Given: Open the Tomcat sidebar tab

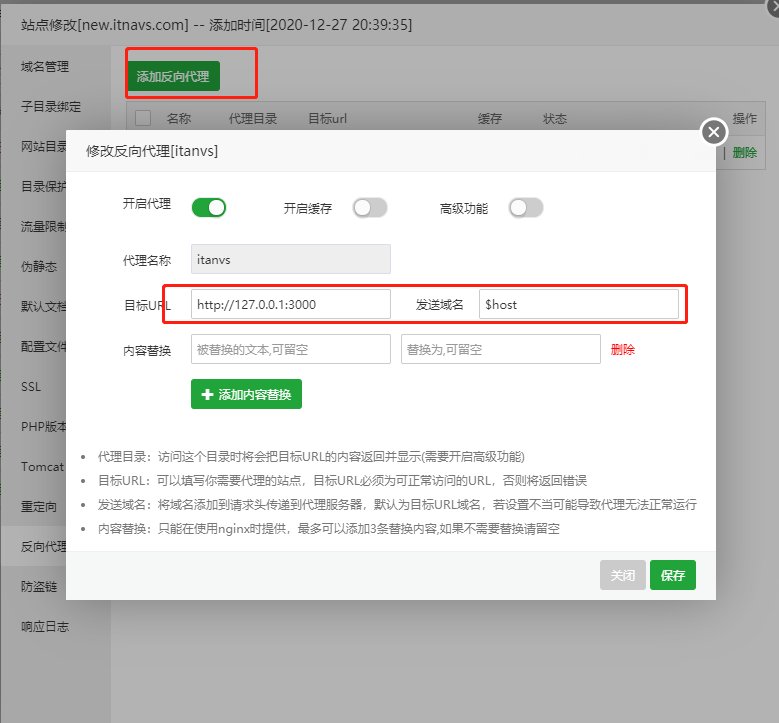Looking at the screenshot, I should point(42,467).
